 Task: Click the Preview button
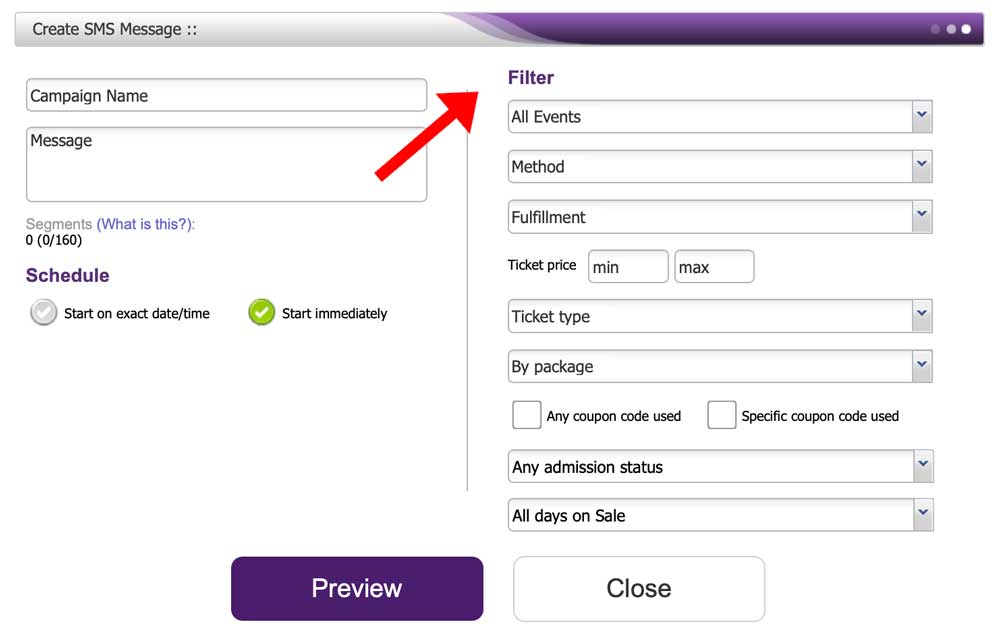(x=356, y=588)
